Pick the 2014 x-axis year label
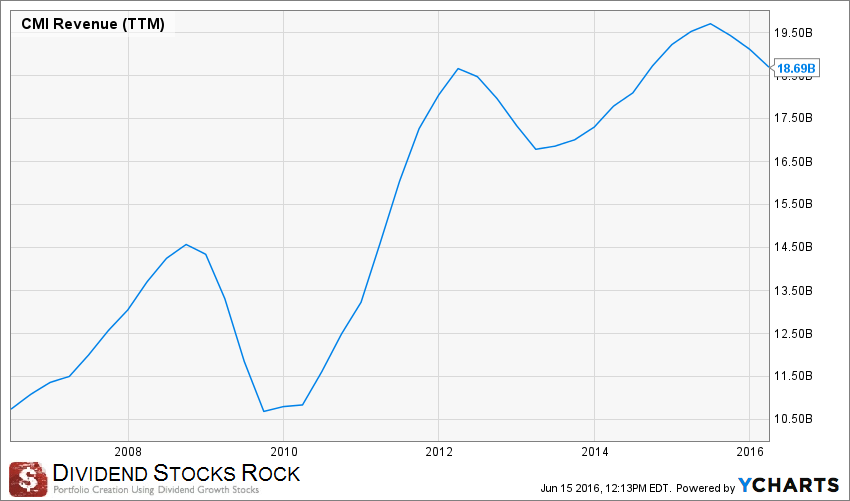Screen dimensions: 850x501 pyautogui.click(x=594, y=450)
